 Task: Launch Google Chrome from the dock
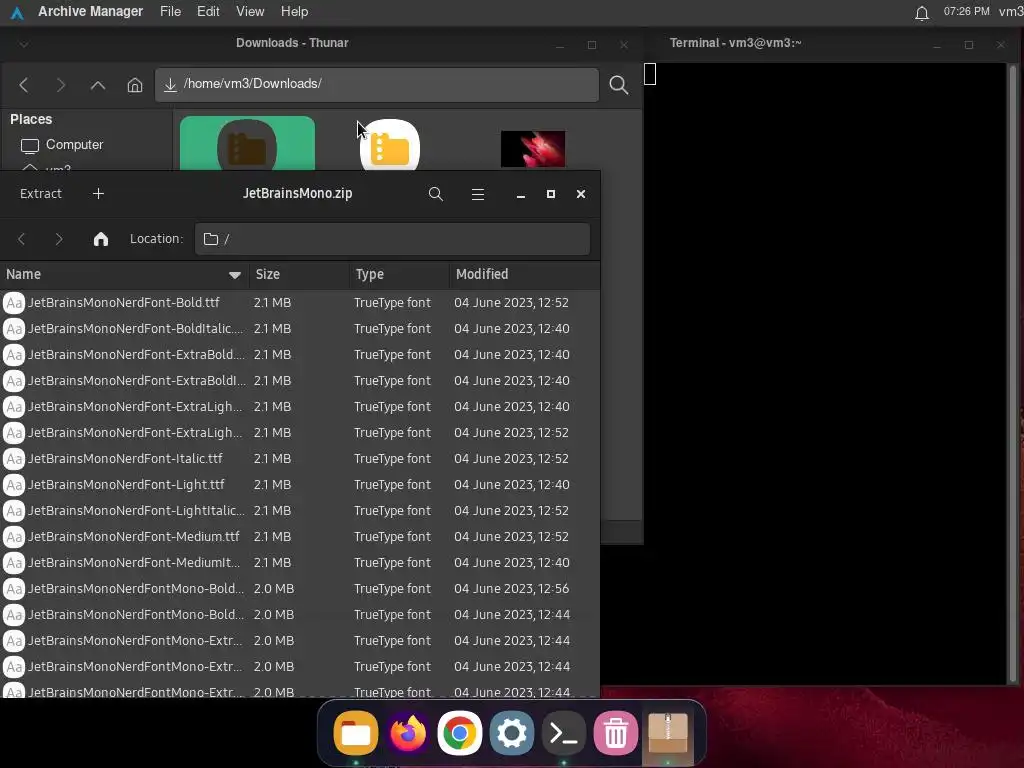[459, 733]
